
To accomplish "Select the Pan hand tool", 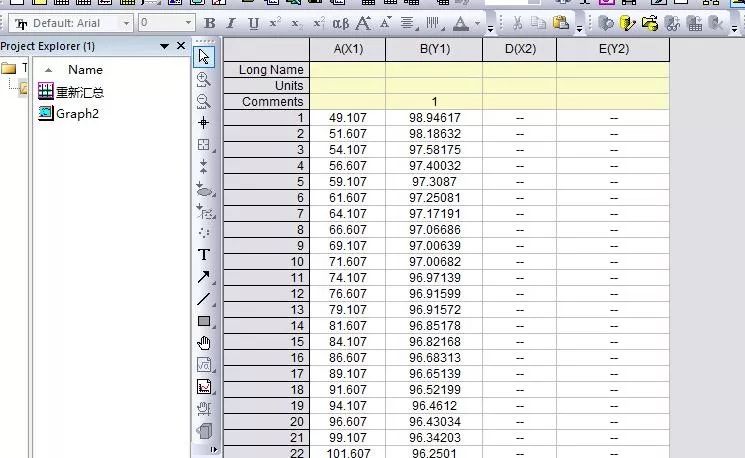I will (204, 343).
